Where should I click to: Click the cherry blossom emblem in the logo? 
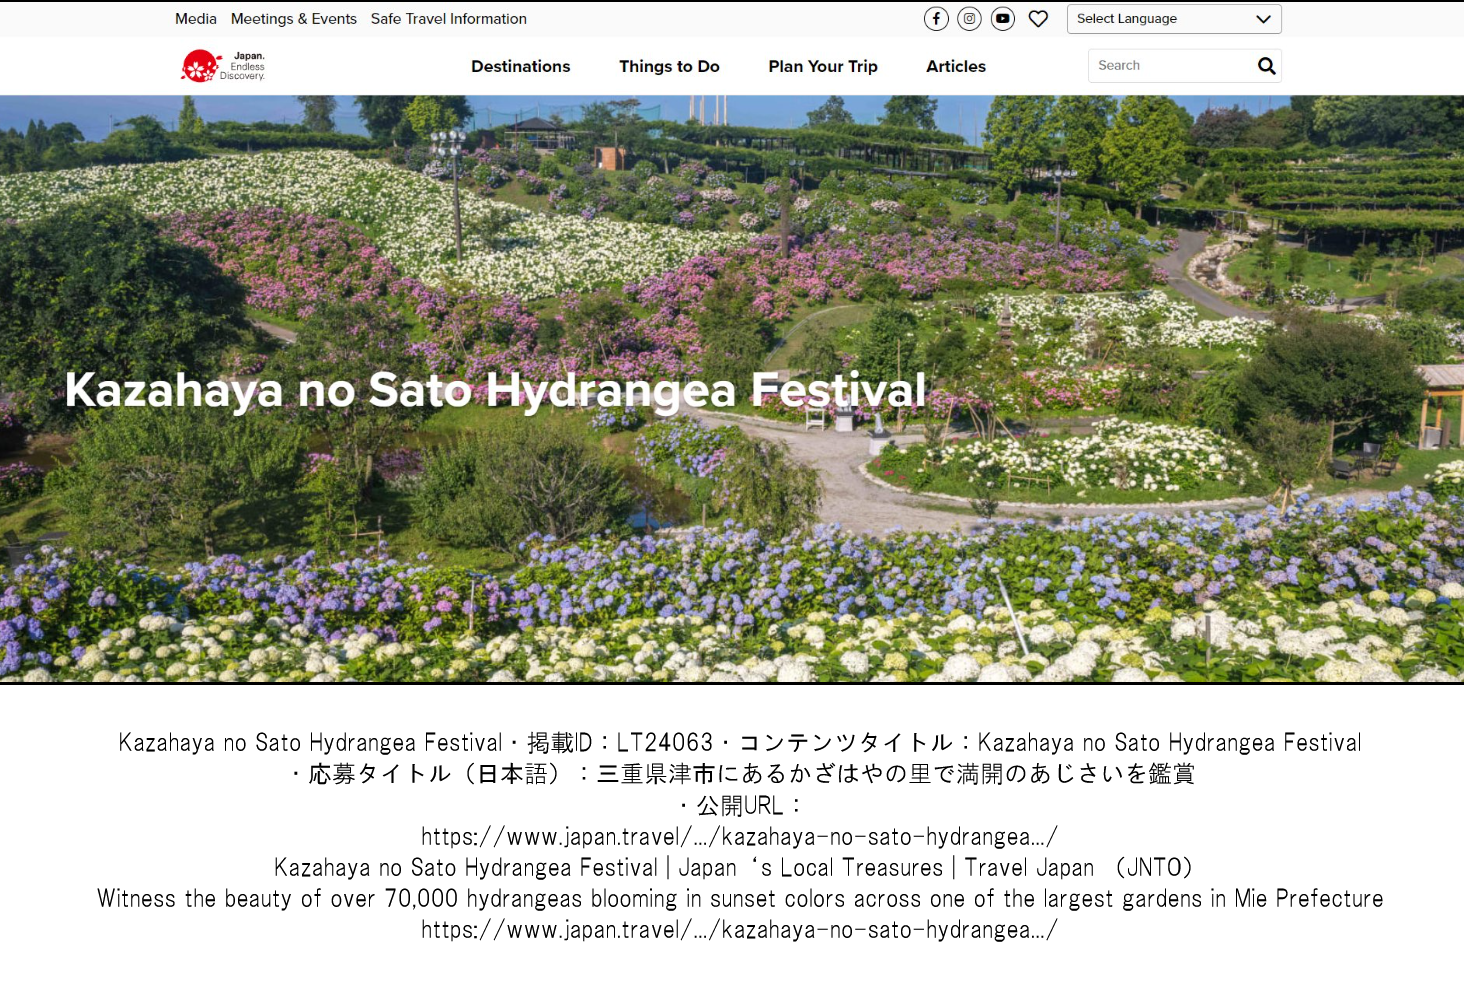198,64
